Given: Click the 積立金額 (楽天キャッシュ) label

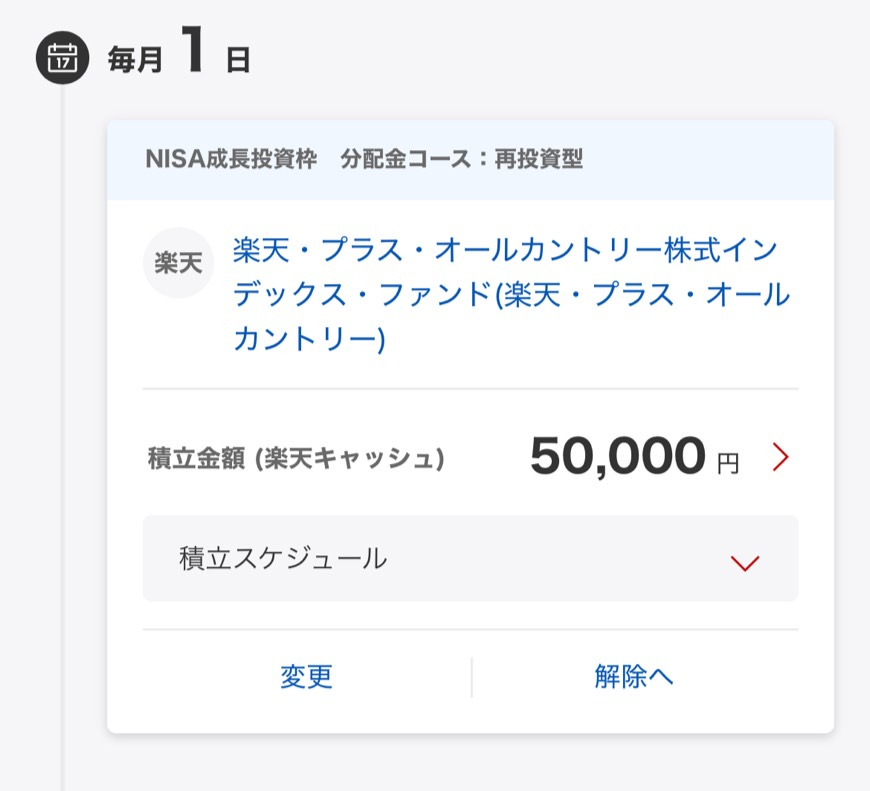Looking at the screenshot, I should pyautogui.click(x=296, y=459).
